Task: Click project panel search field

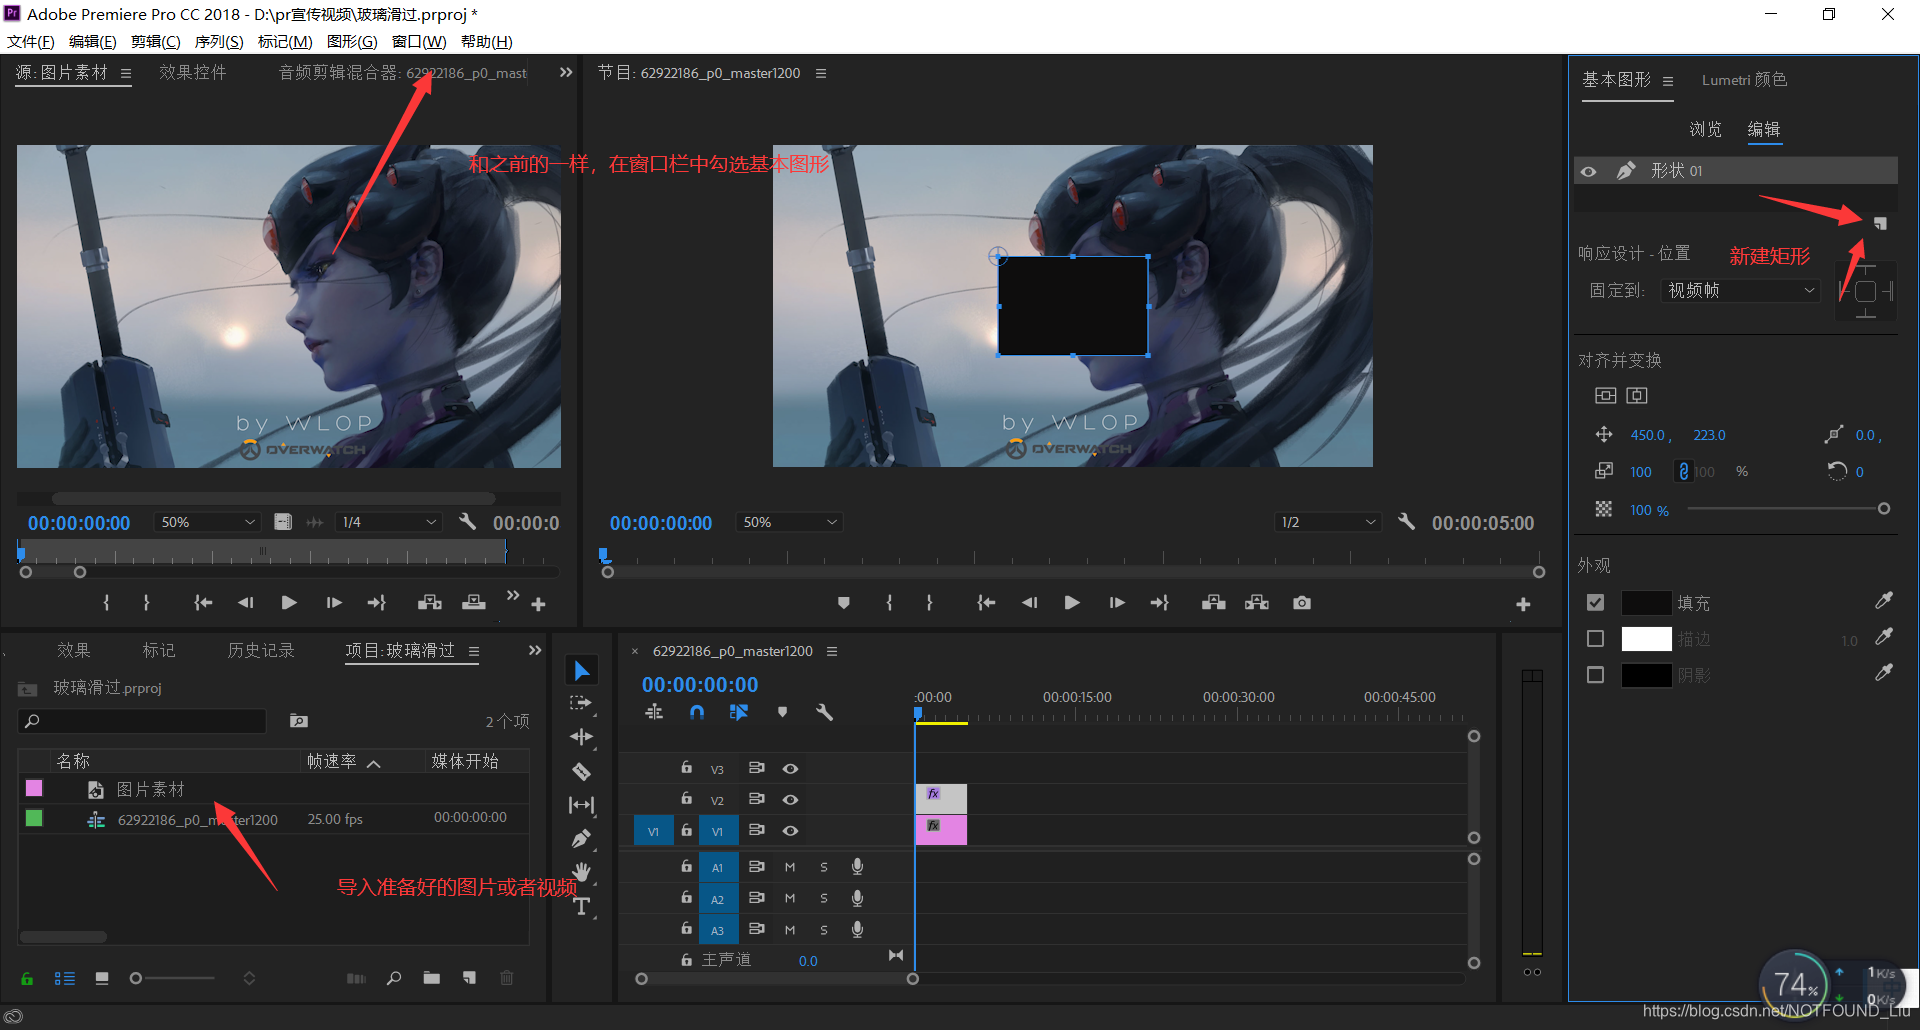Action: (142, 721)
